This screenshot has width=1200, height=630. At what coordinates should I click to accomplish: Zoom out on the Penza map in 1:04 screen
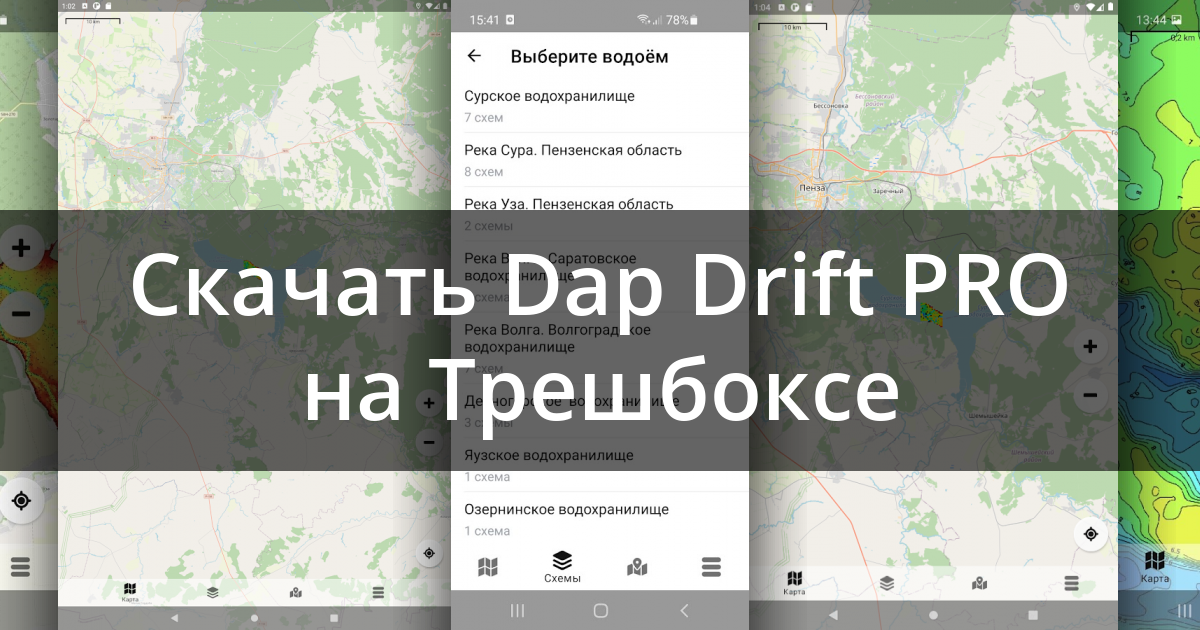coord(1090,395)
